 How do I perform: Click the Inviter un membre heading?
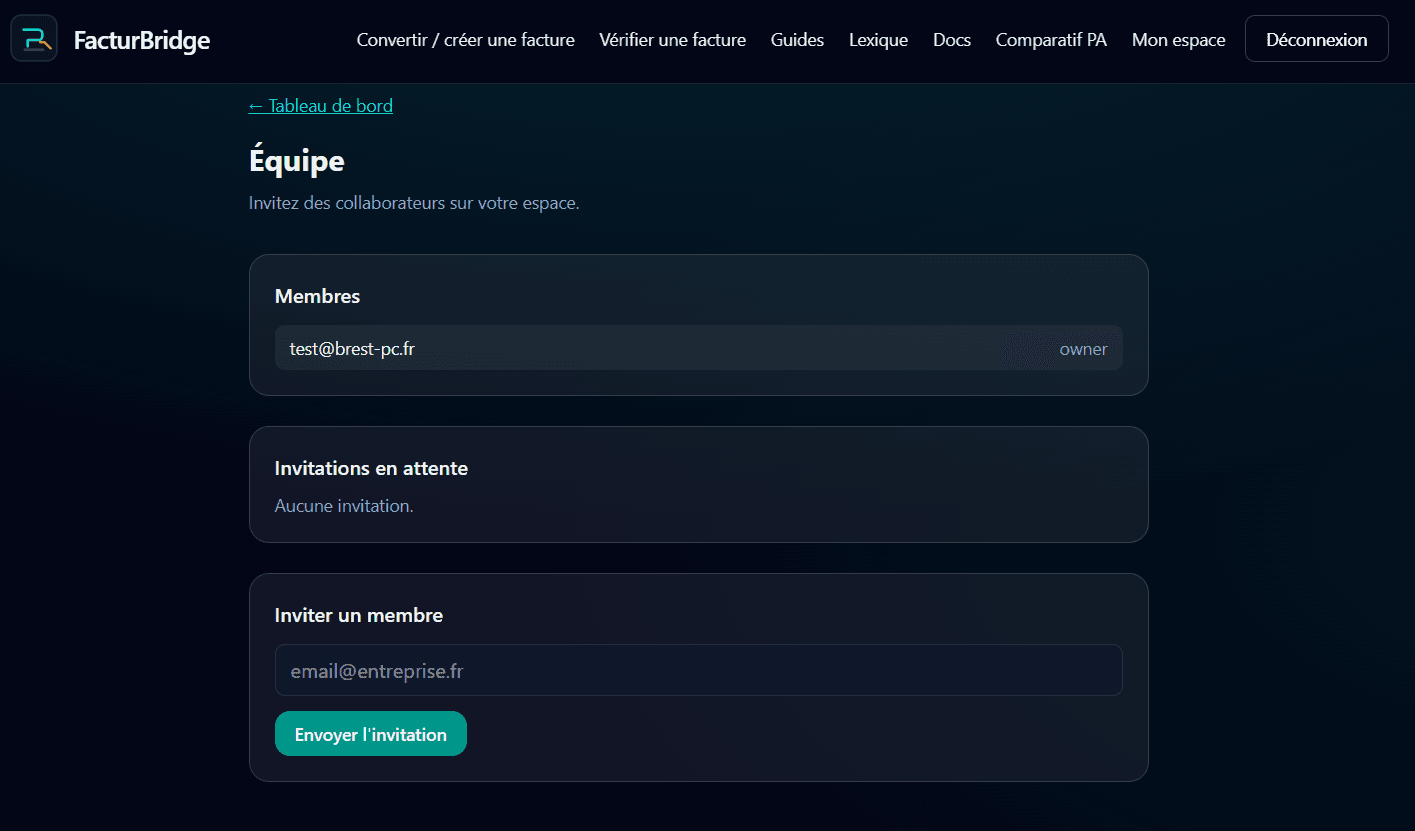(x=359, y=615)
